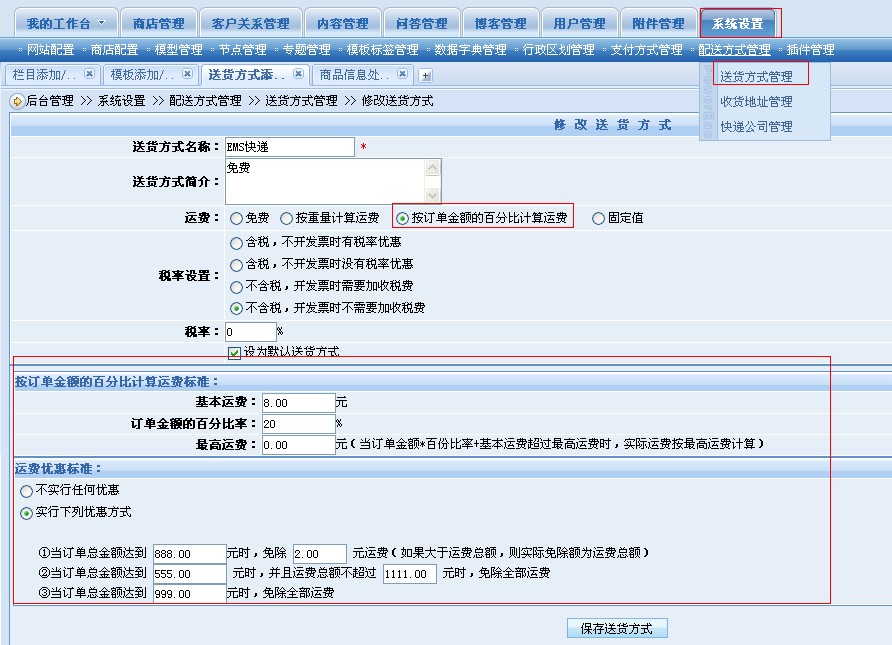
Task: Click the 基本运费 input field
Action: point(298,403)
